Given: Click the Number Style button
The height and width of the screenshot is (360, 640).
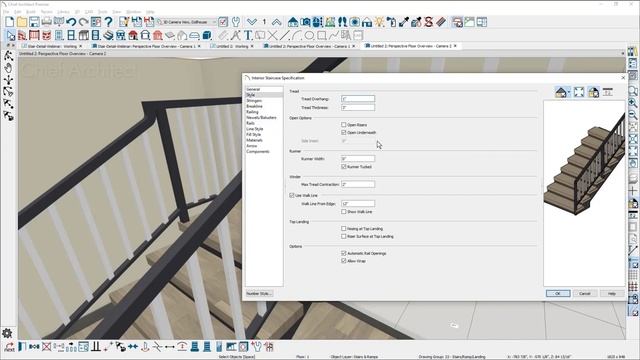Looking at the screenshot, I should pos(259,293).
